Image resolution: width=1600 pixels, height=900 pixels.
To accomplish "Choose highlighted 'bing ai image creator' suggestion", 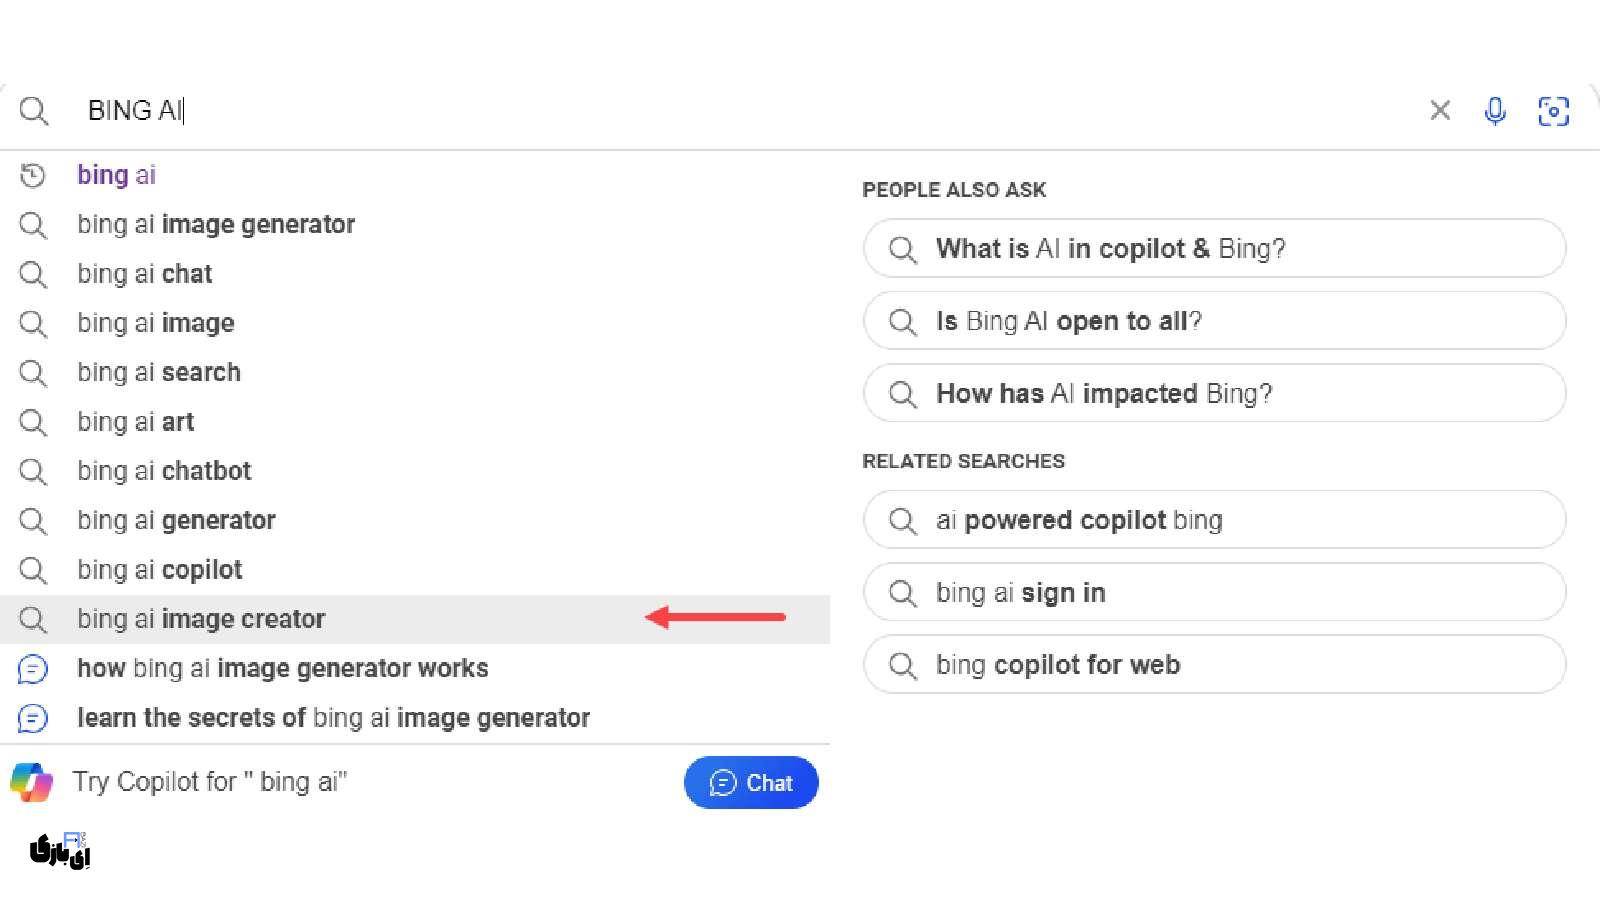I will 415,619.
